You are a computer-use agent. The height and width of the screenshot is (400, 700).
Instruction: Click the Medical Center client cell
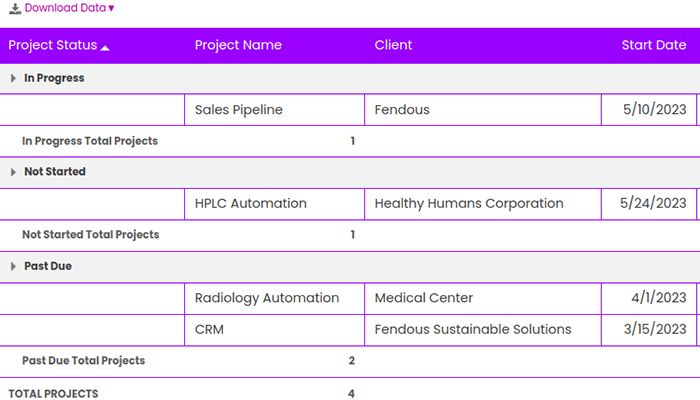coord(424,298)
